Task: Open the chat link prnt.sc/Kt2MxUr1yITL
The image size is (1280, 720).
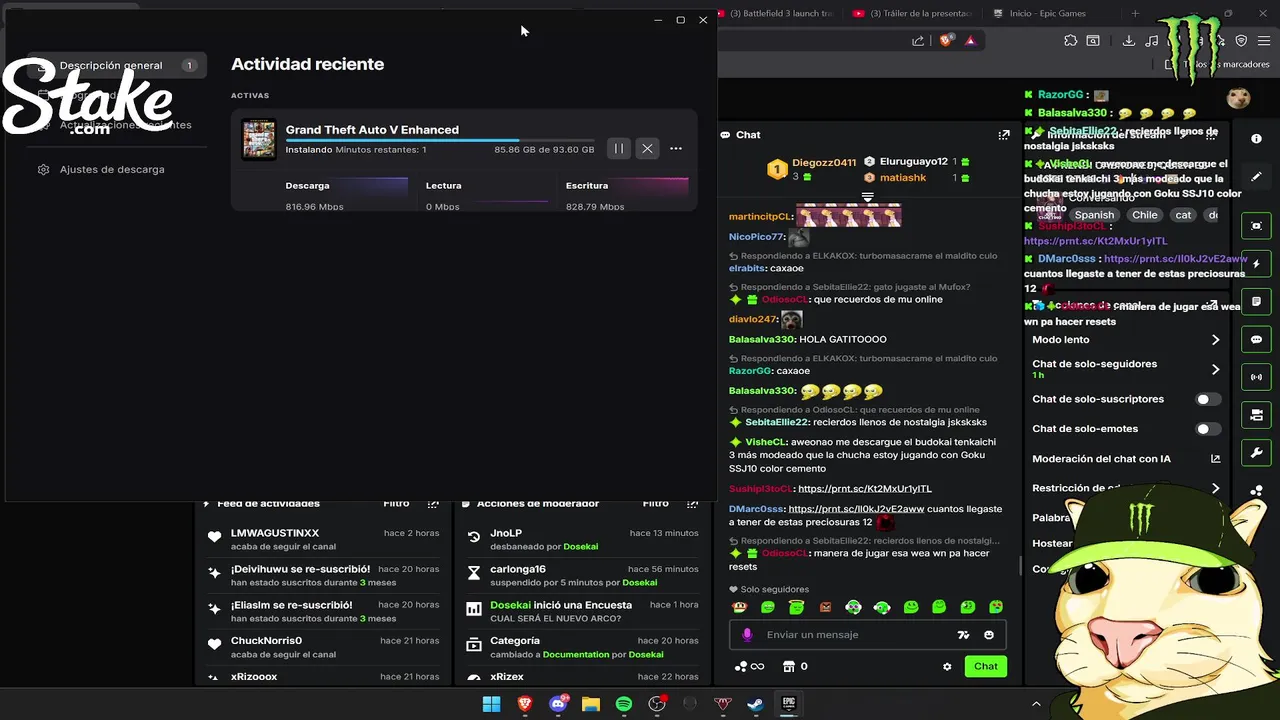Action: click(x=865, y=489)
